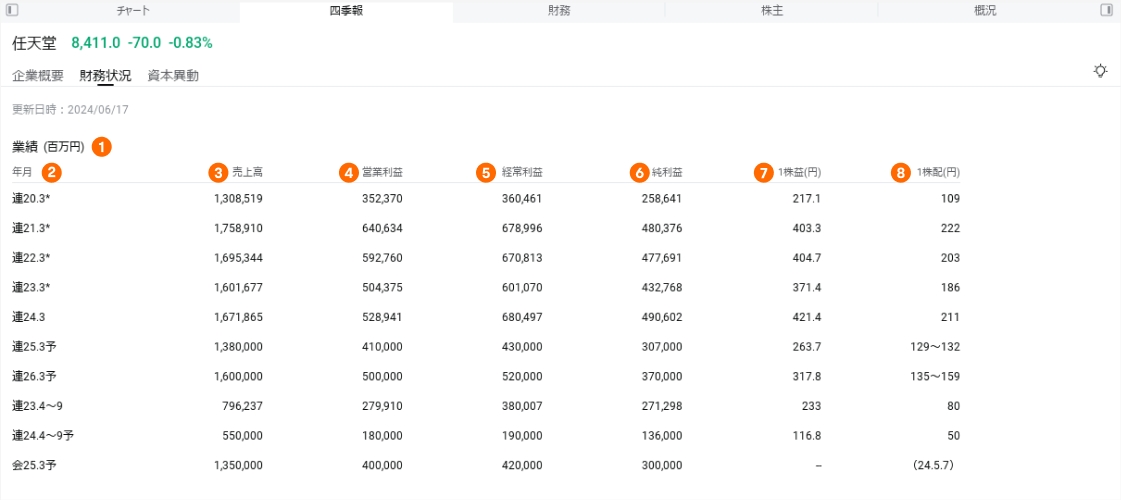Click operating profit value 592,760
1121x500 pixels.
click(383, 258)
